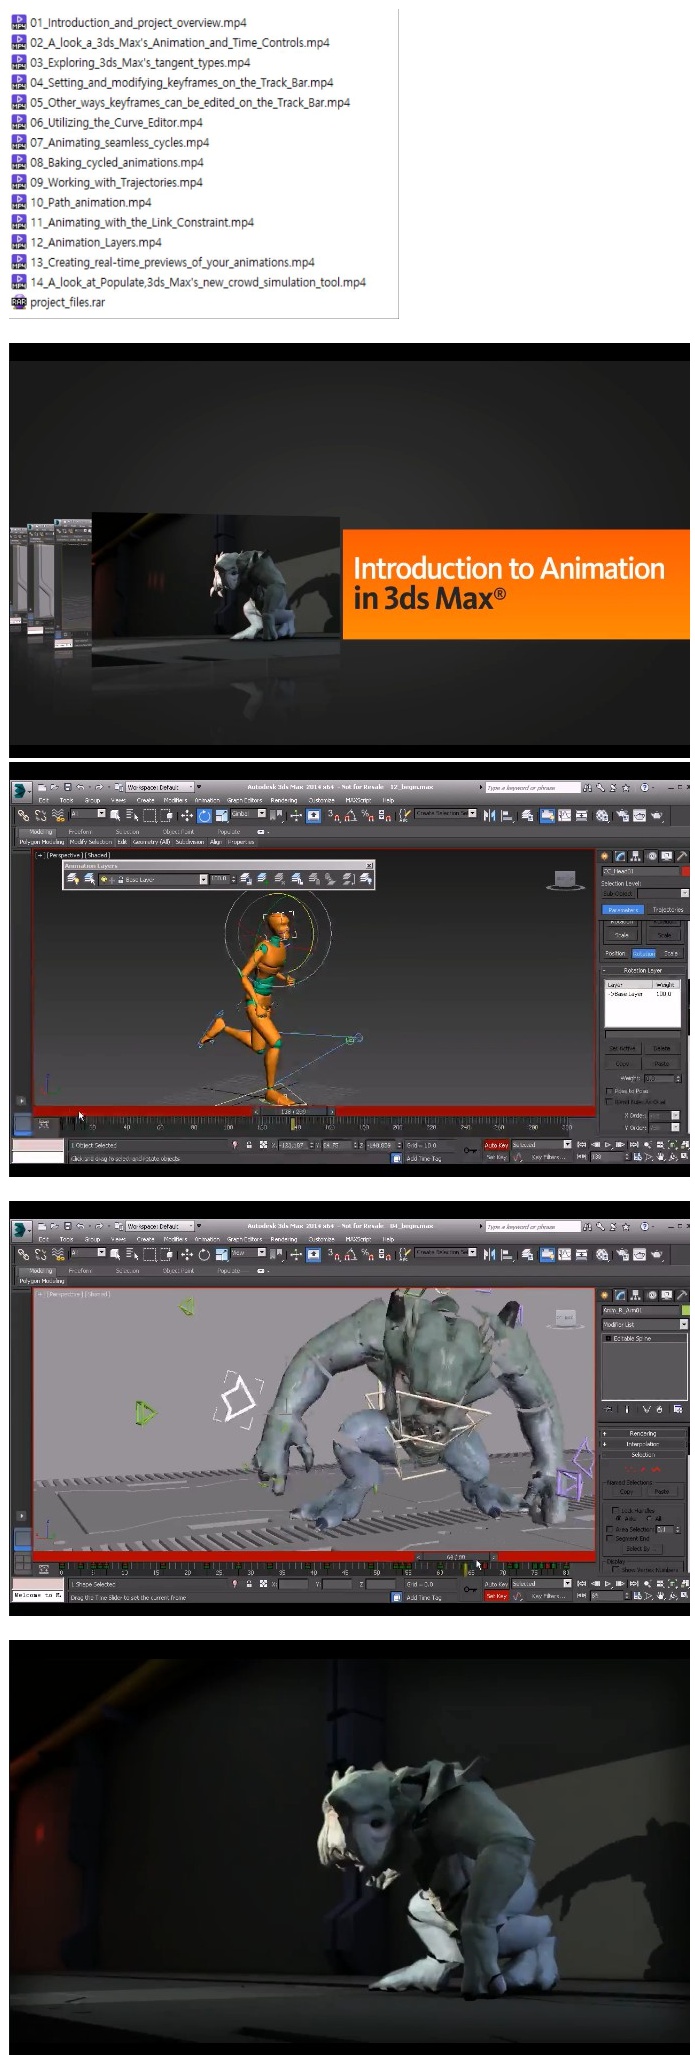The image size is (695, 2055).
Task: Open Select by Name in runner-scene toolbar
Action: (132, 815)
